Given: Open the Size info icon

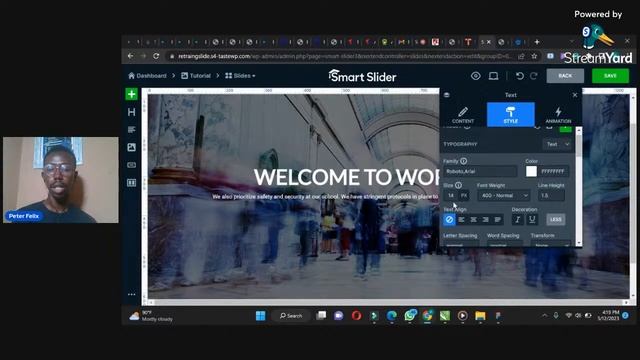Looking at the screenshot, I should pos(458,185).
